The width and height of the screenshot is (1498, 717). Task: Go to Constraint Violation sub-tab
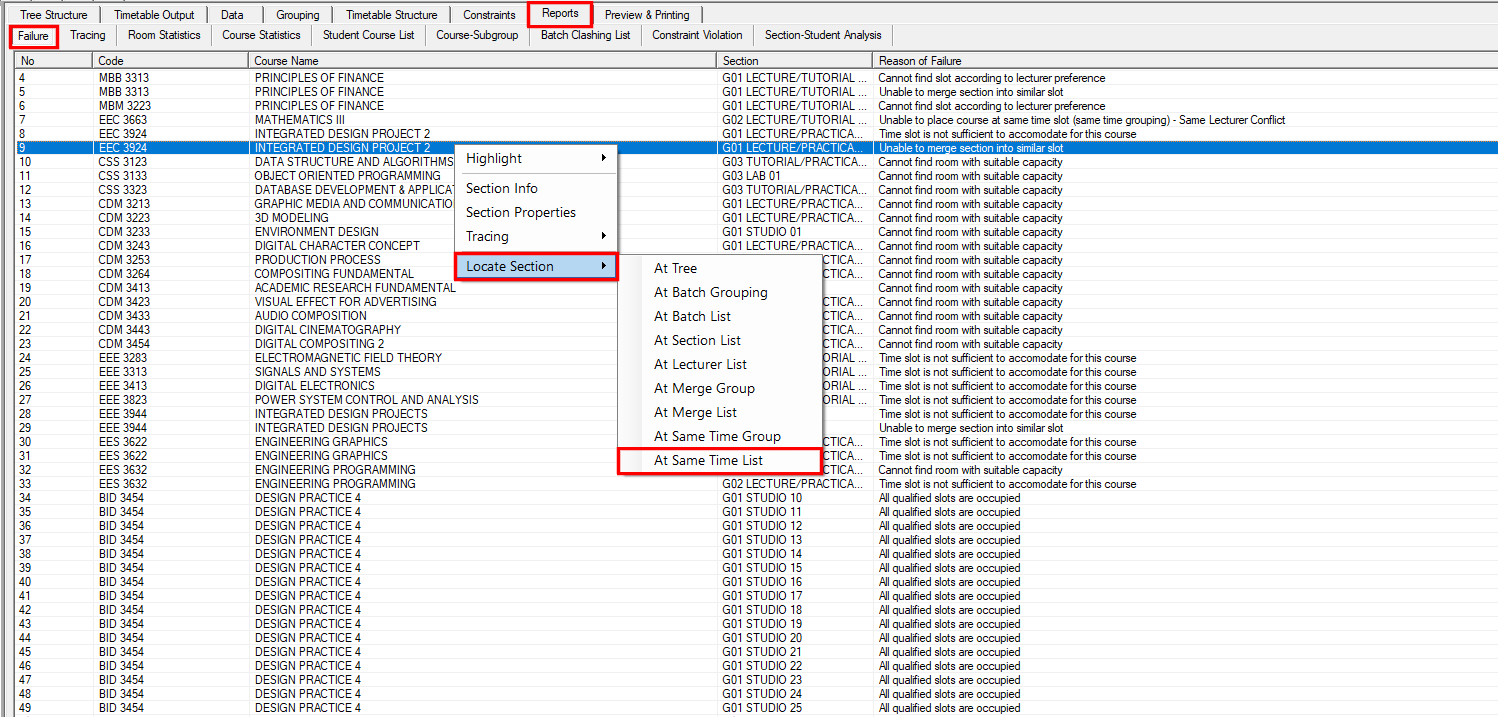click(x=697, y=35)
